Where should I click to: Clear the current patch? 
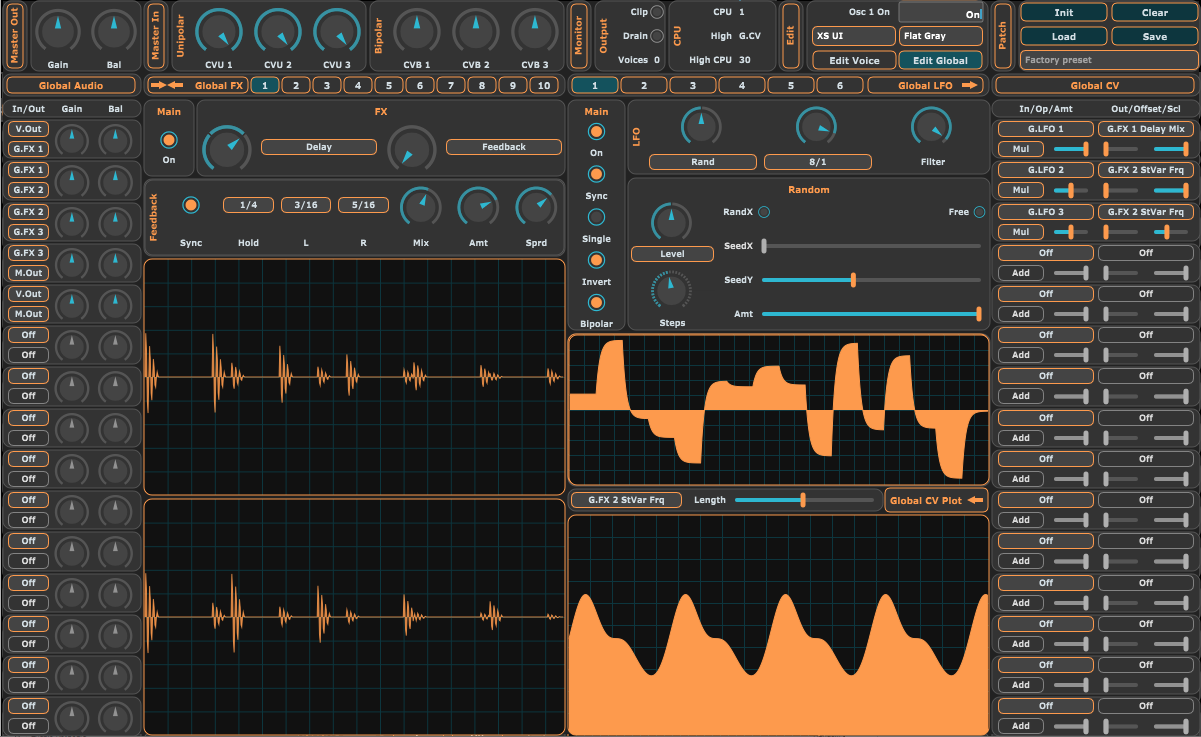pos(1154,13)
